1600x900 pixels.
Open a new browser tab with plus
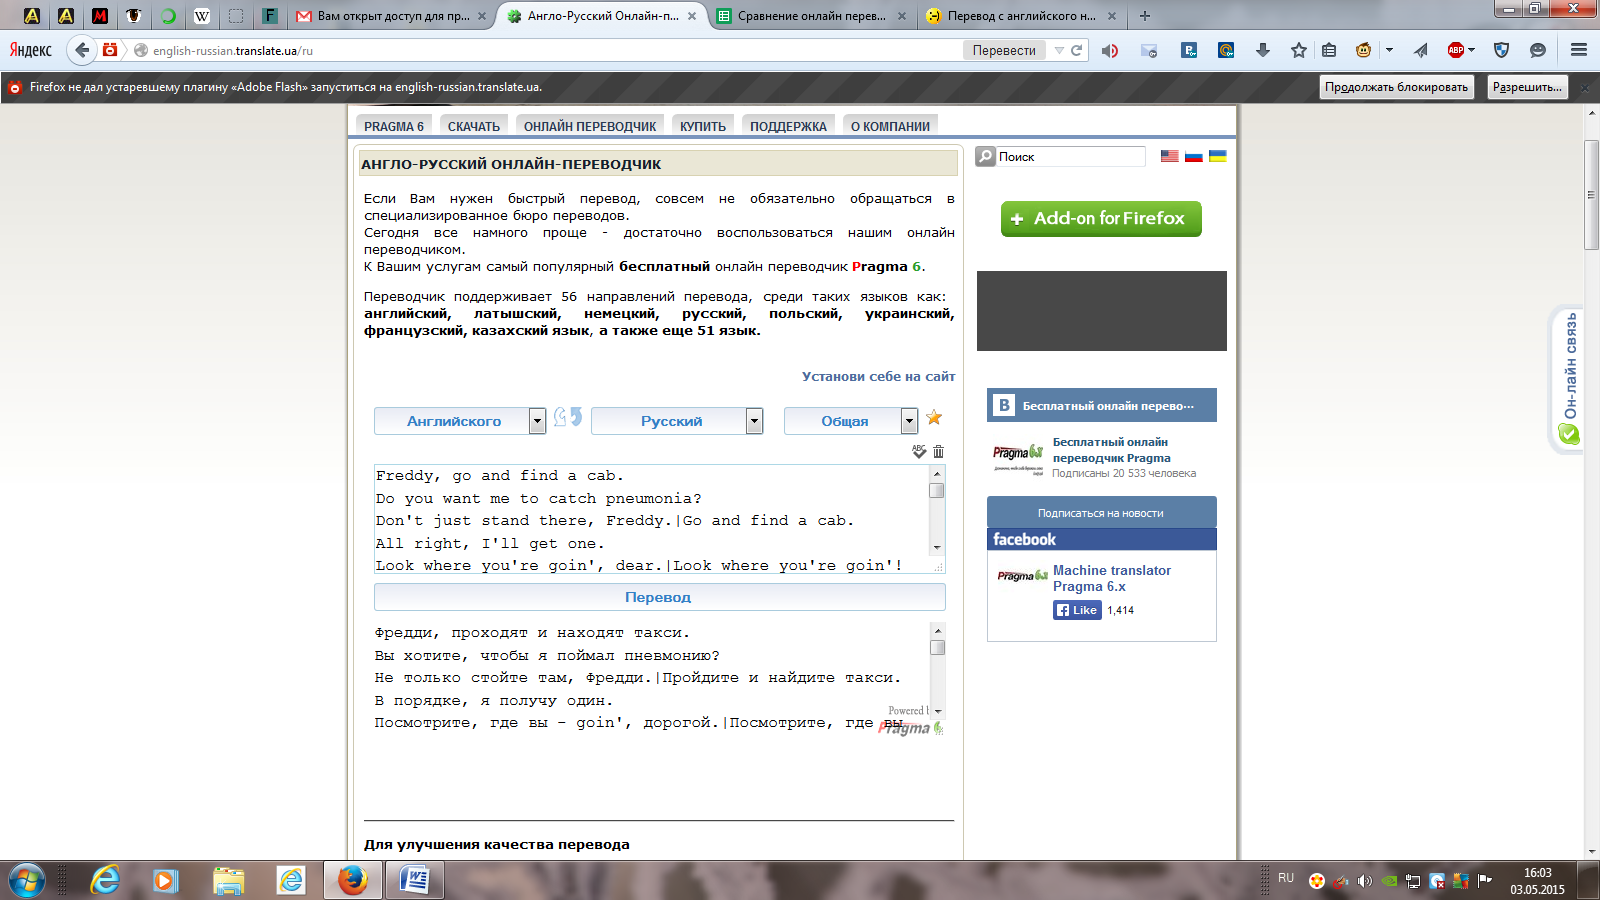(x=1145, y=16)
